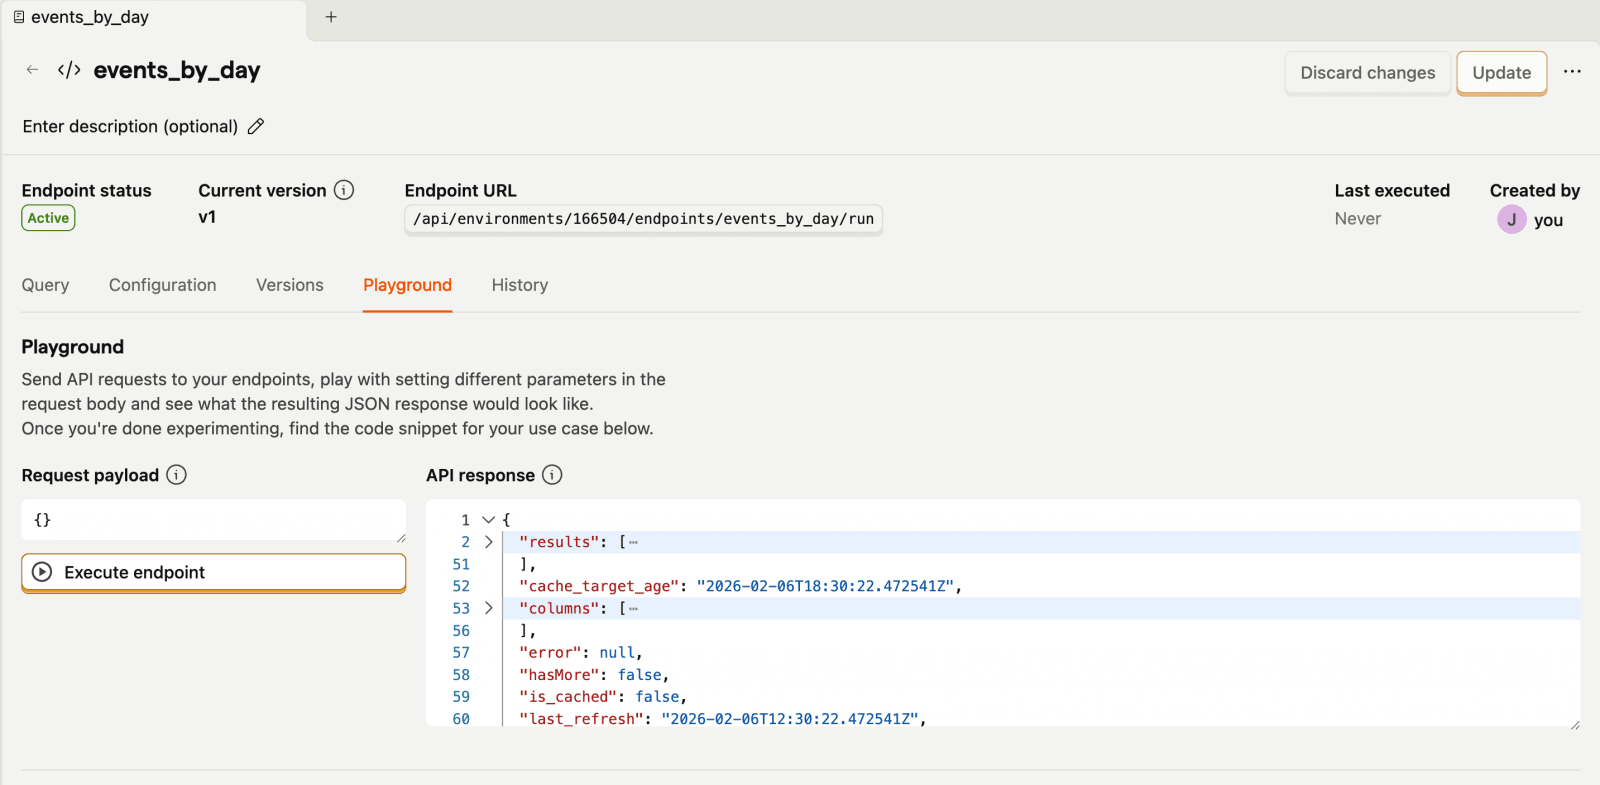Show Request payload info icon
The width and height of the screenshot is (1600, 785).
pyautogui.click(x=176, y=475)
